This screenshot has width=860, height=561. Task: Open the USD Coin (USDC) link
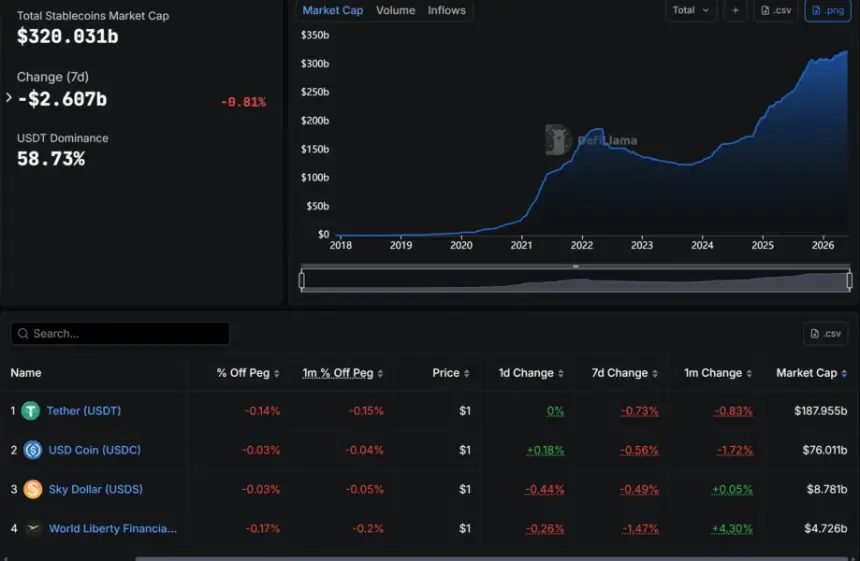coord(94,450)
